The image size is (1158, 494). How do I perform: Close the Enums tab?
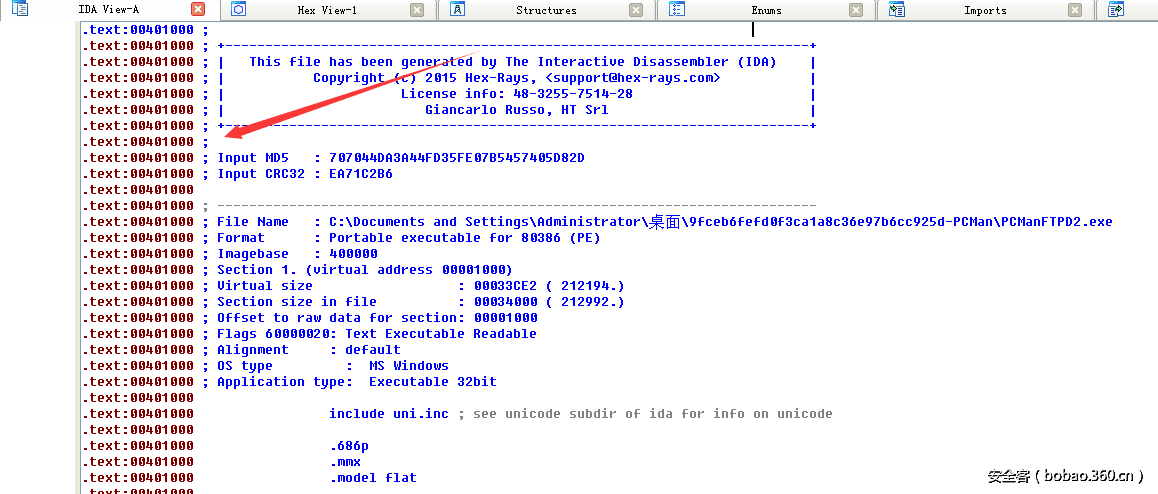pos(856,10)
